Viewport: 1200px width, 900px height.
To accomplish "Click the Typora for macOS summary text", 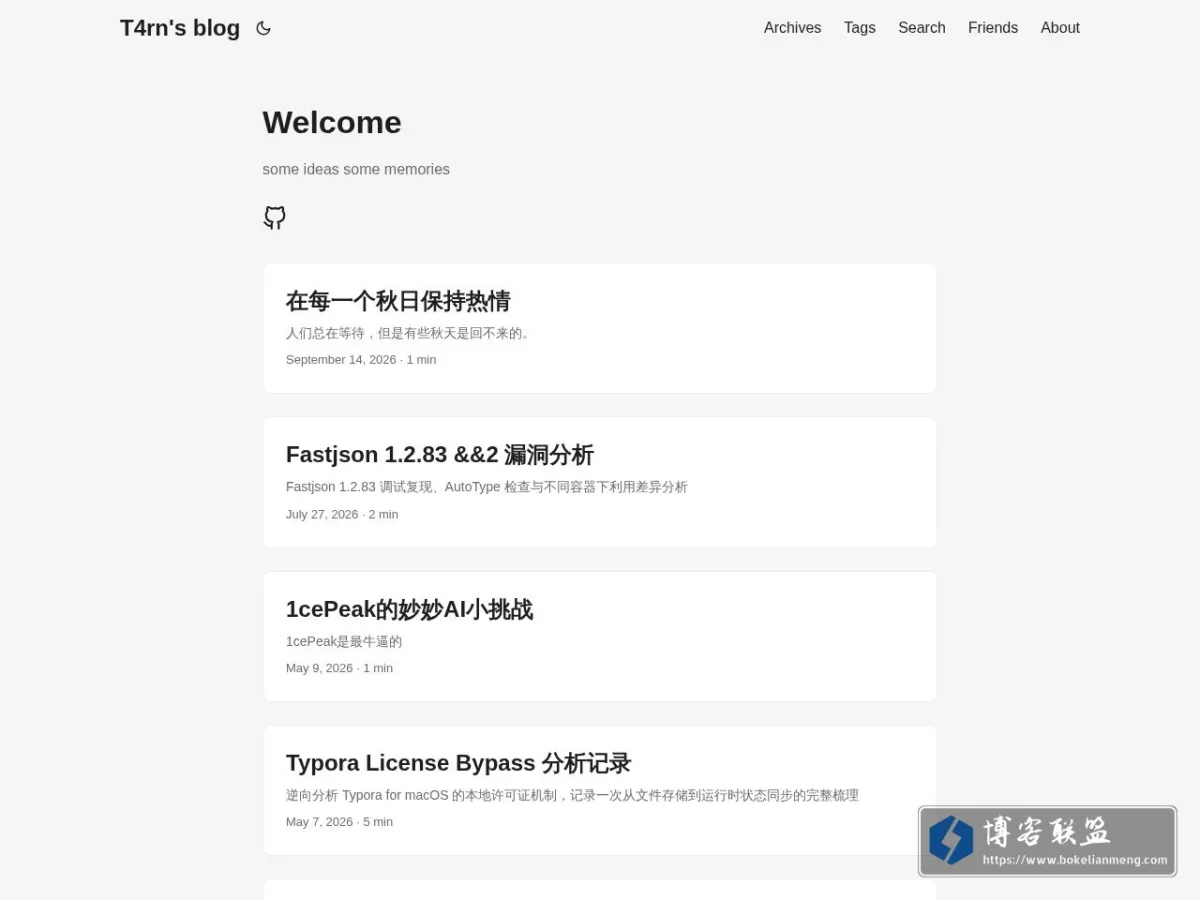I will [572, 795].
